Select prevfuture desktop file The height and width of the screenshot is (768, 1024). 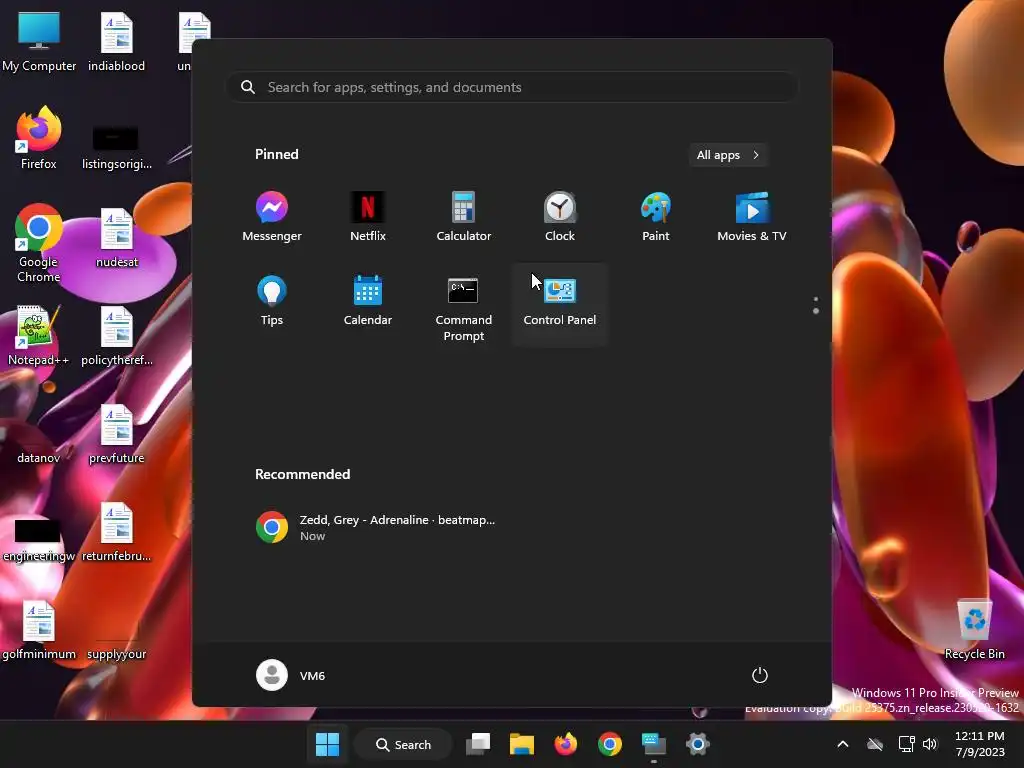[116, 433]
